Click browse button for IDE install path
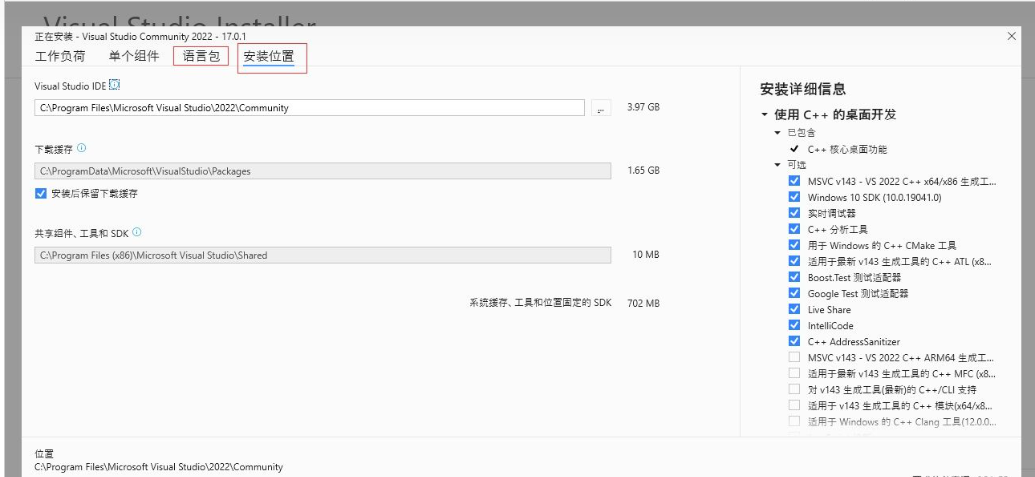1035x477 pixels. coord(601,108)
